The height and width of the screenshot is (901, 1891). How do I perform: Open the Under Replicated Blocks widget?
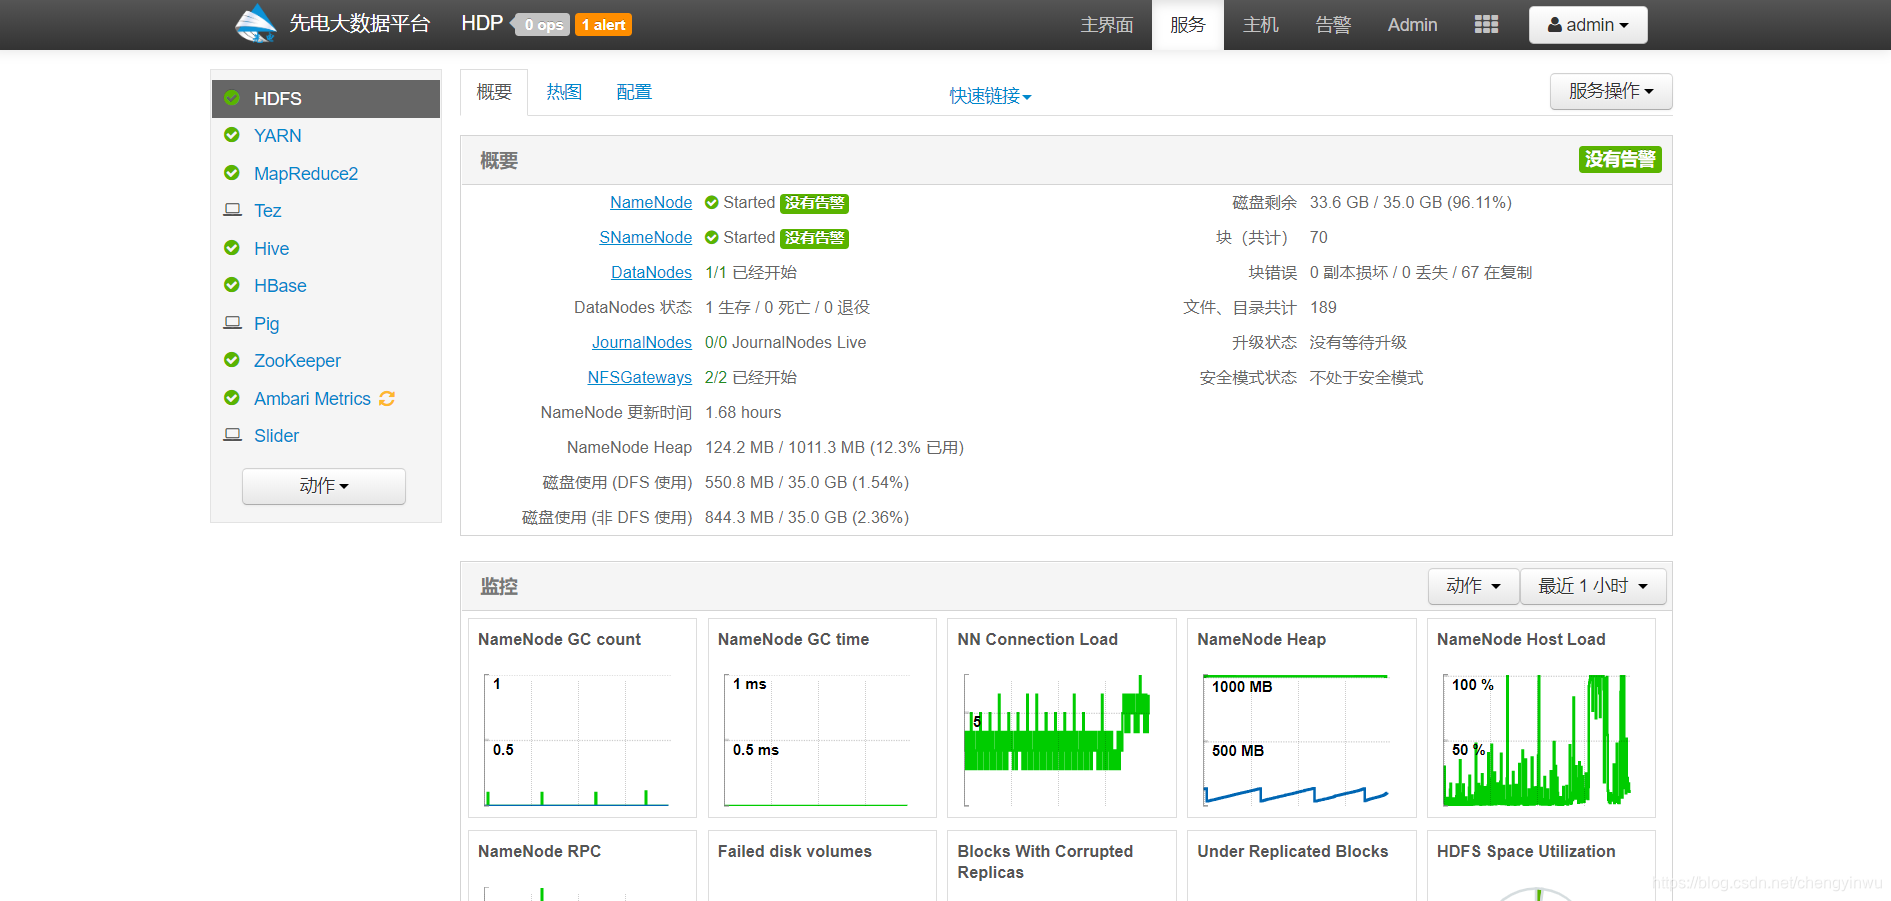pos(1302,866)
